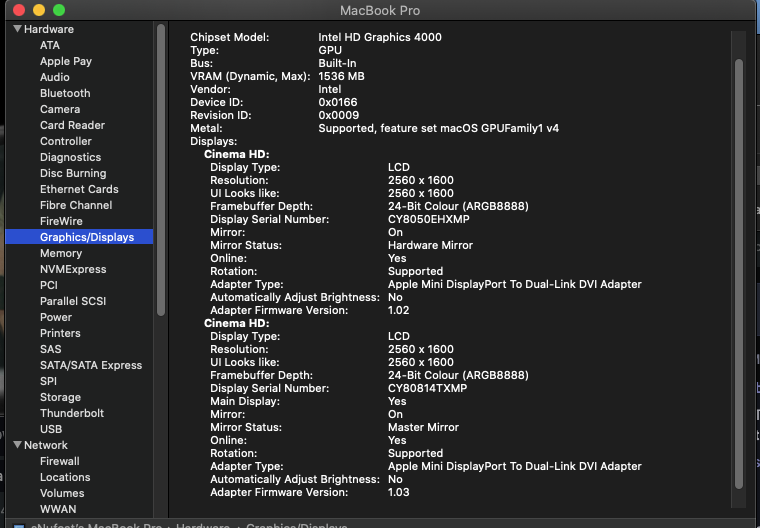The width and height of the screenshot is (760, 528).
Task: Open WWAN under Network
Action: tap(58, 509)
